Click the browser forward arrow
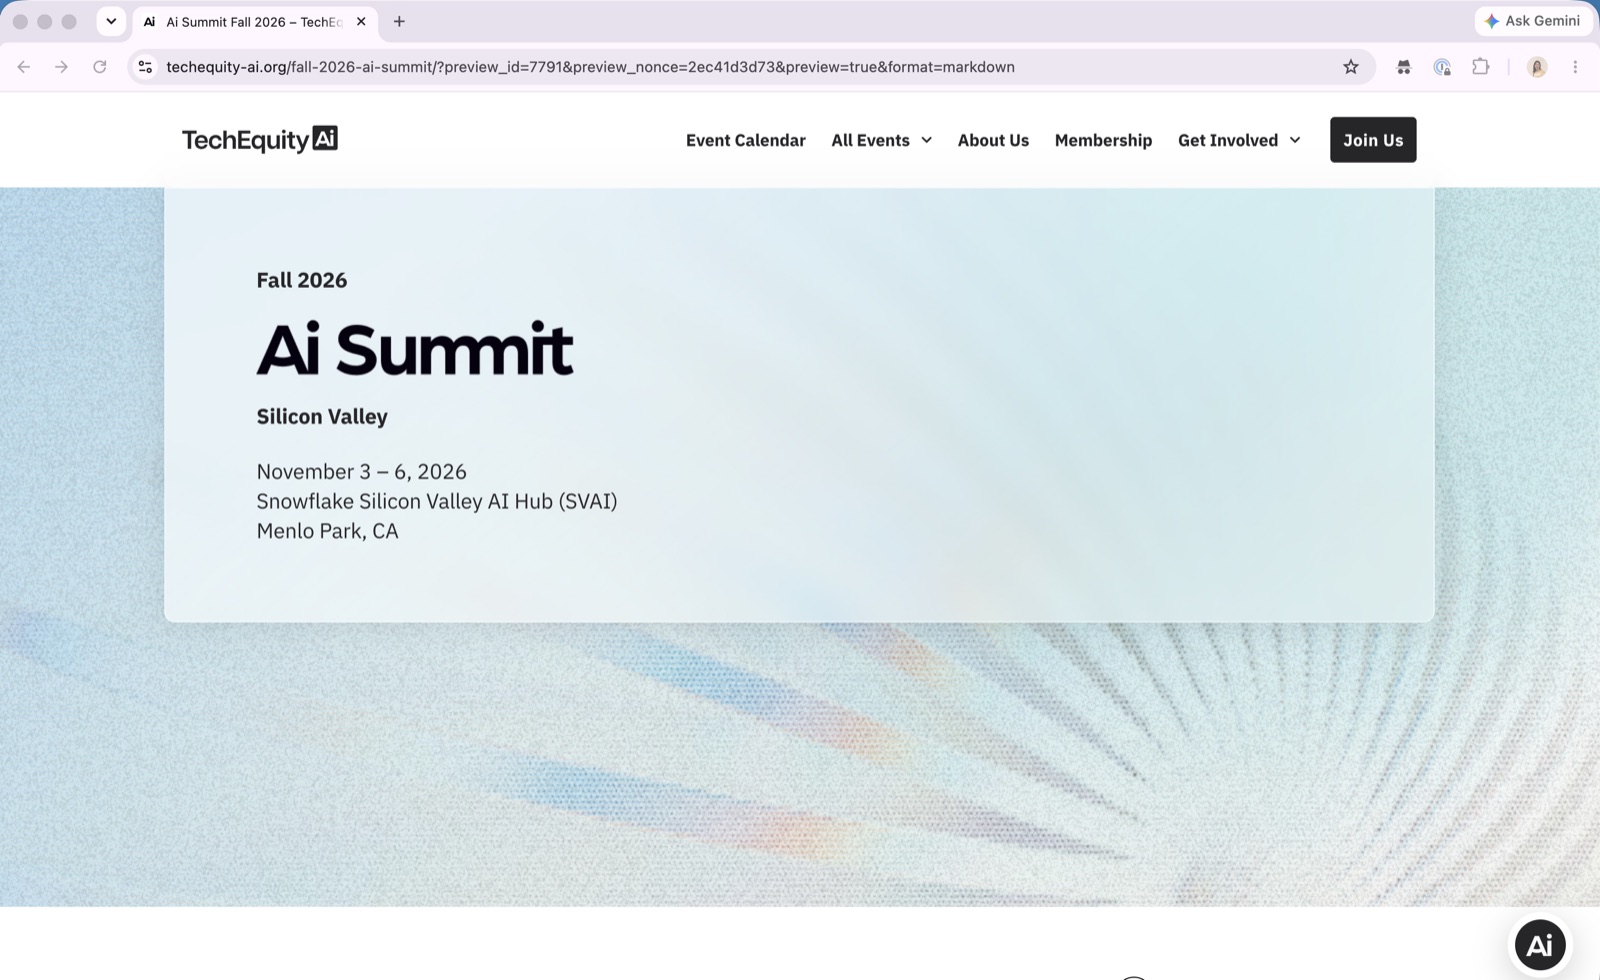 [x=61, y=67]
